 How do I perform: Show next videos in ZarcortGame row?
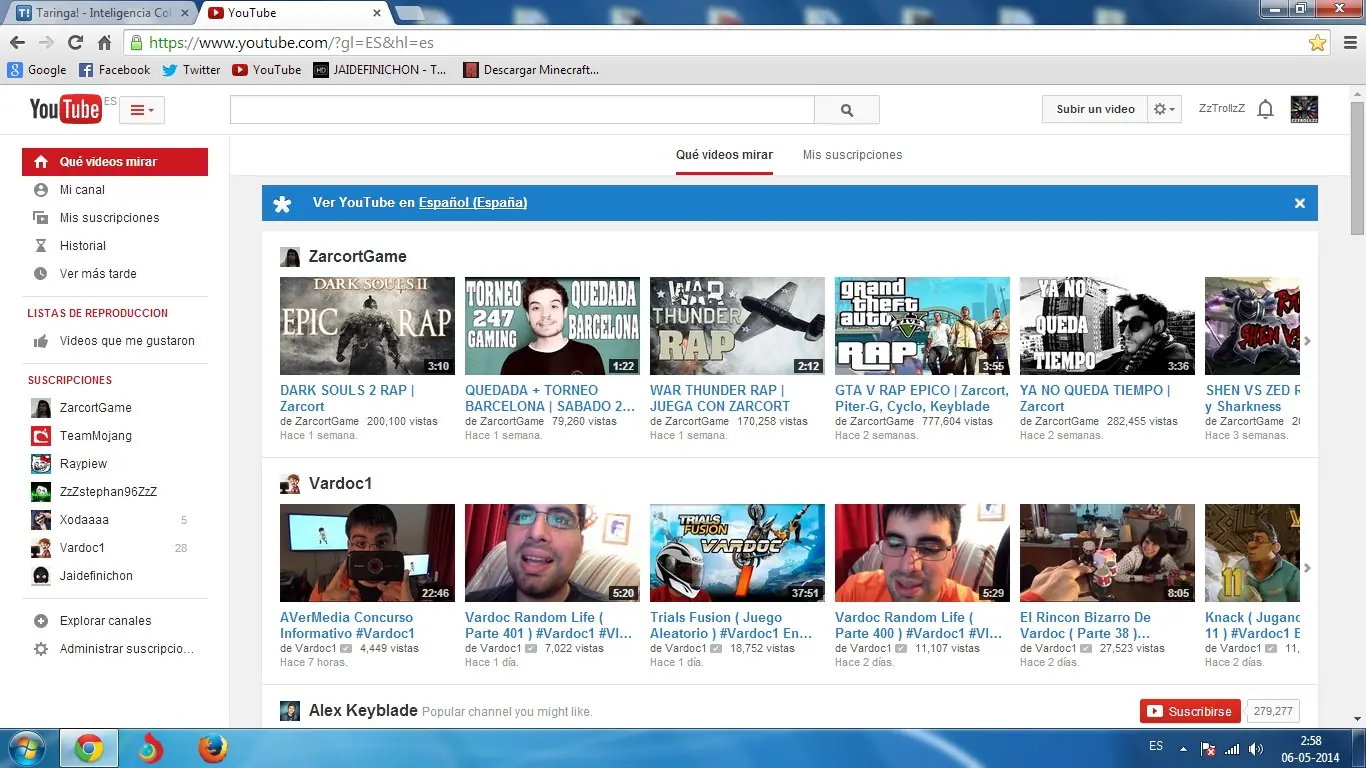1307,341
